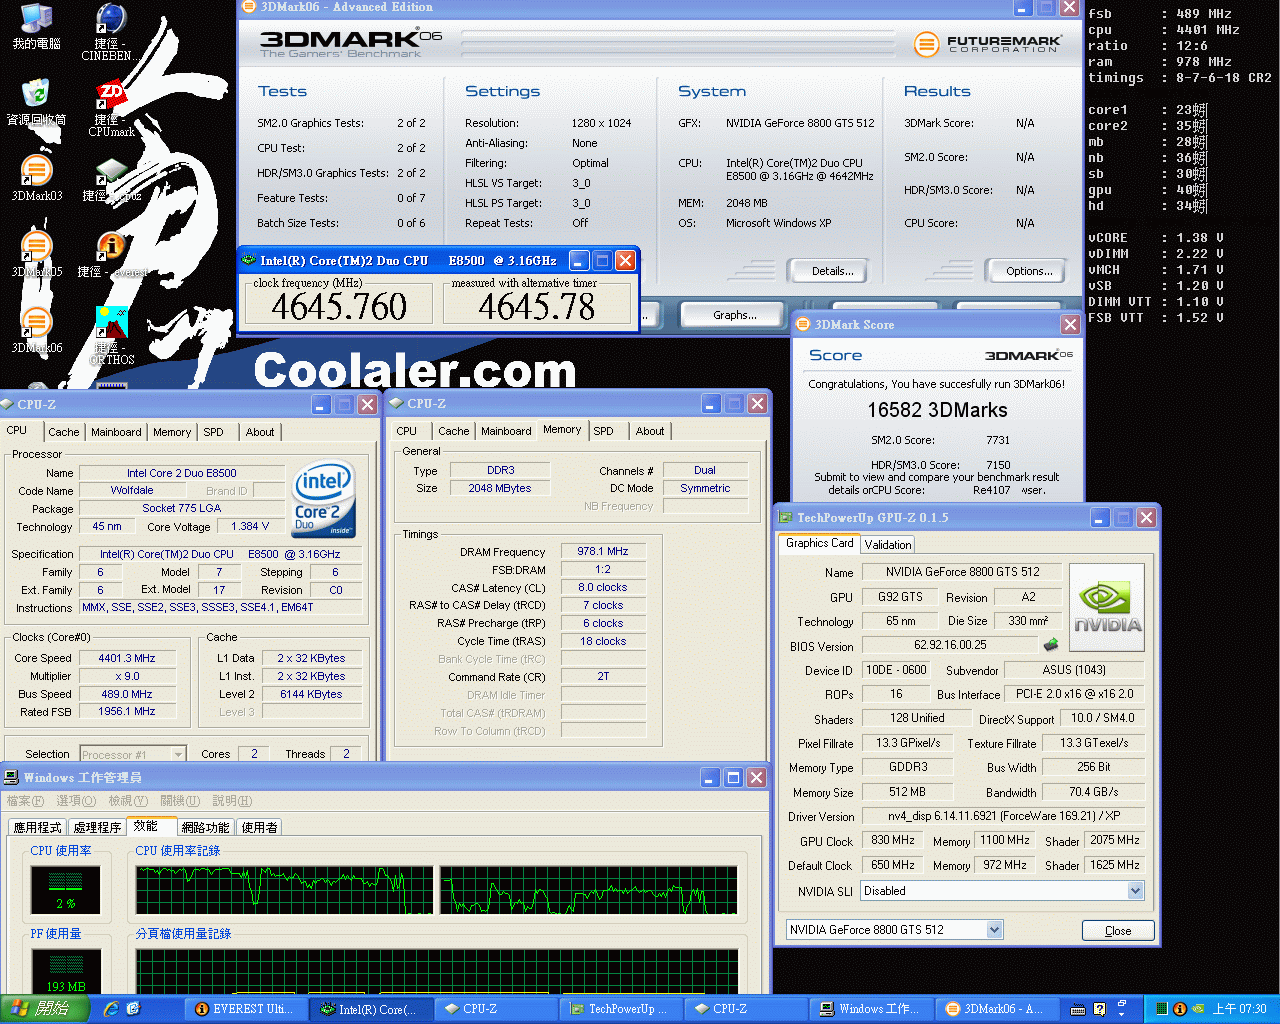Launch the ORTHOS shortcut desktop icon
The width and height of the screenshot is (1280, 1024).
pyautogui.click(x=111, y=336)
